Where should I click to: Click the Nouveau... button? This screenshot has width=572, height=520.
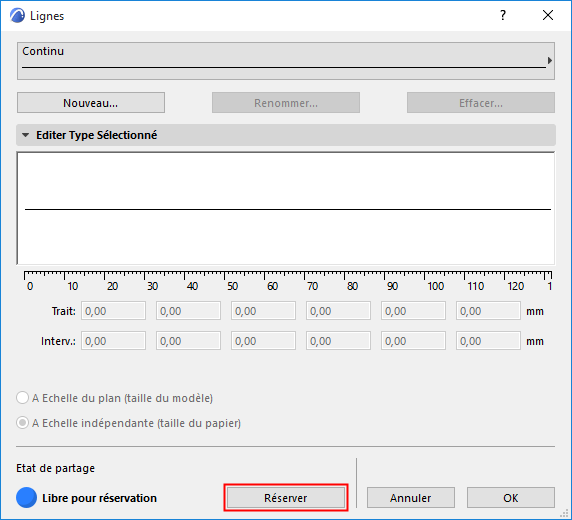click(x=91, y=103)
